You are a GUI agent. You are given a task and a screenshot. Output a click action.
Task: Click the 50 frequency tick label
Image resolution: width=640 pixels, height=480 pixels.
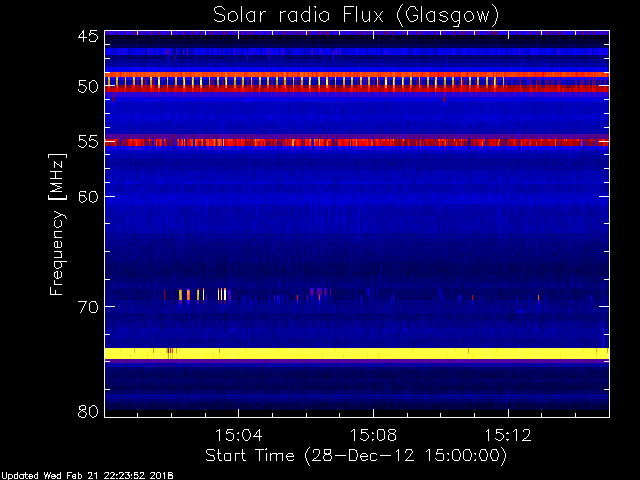(88, 86)
